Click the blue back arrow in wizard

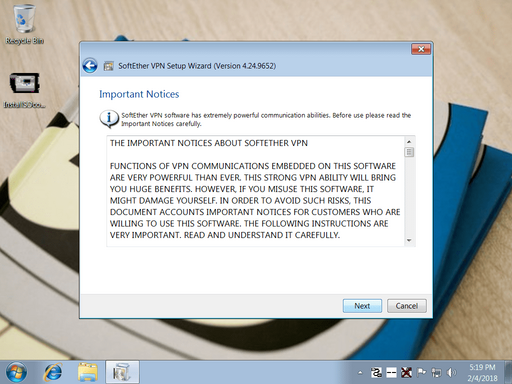[90, 66]
